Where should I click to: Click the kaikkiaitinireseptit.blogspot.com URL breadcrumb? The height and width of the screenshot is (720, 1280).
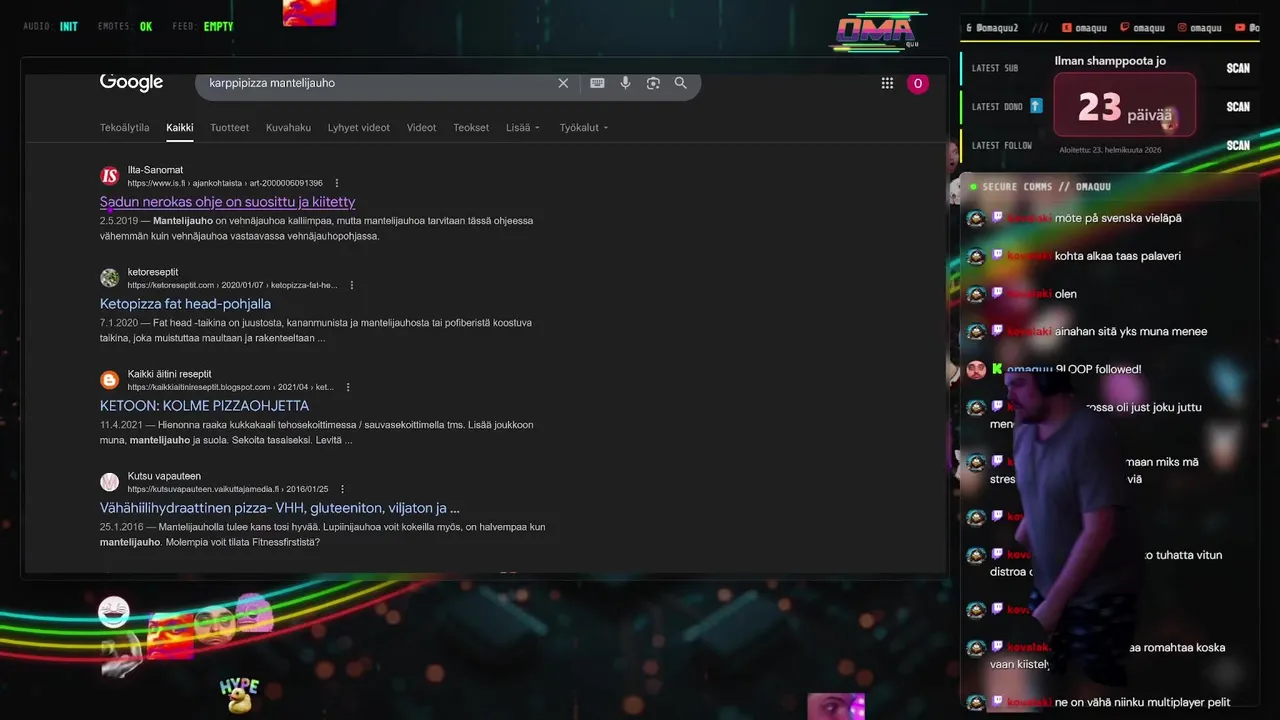[231, 388]
